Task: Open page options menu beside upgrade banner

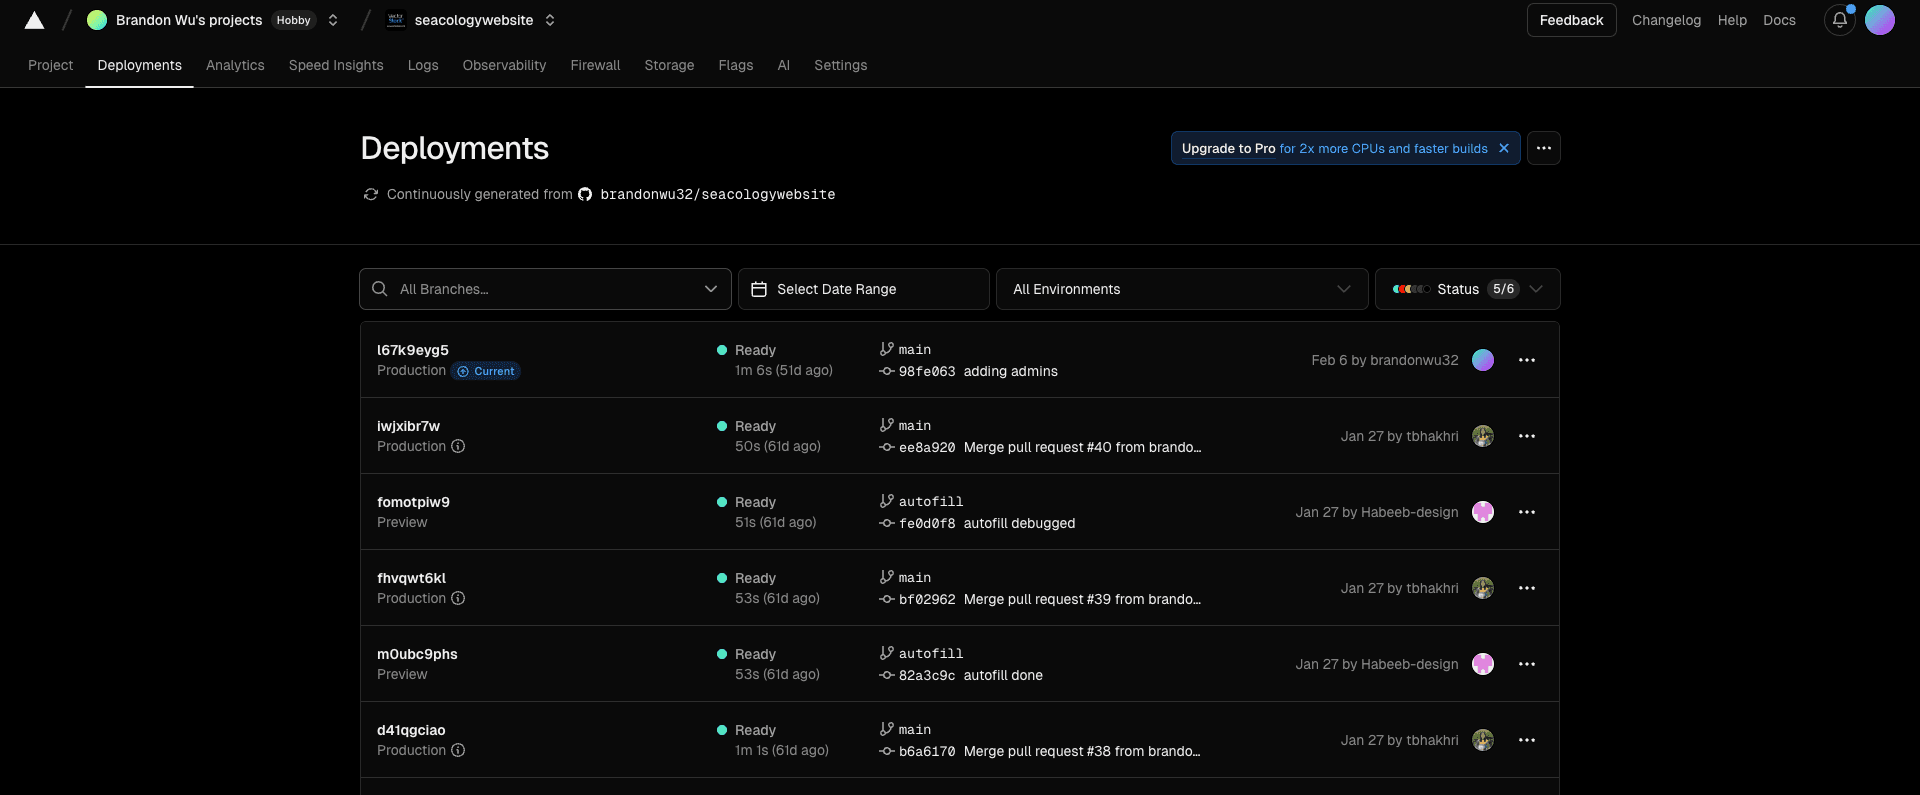Action: click(1543, 148)
